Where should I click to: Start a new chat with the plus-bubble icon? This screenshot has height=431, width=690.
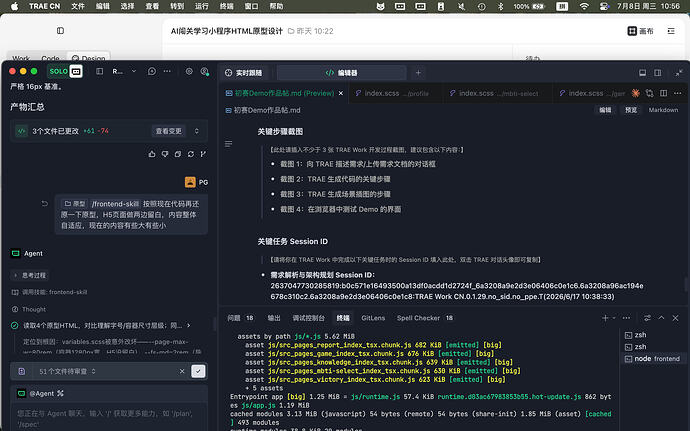click(152, 71)
